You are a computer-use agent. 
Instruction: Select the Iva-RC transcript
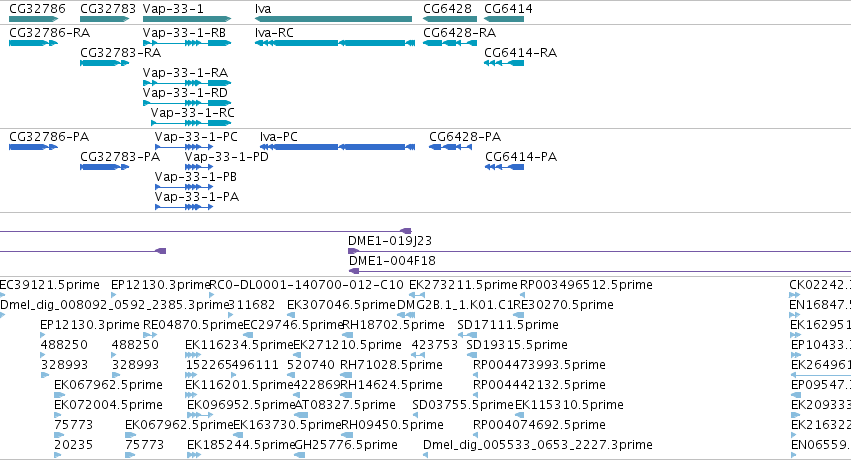click(x=335, y=43)
